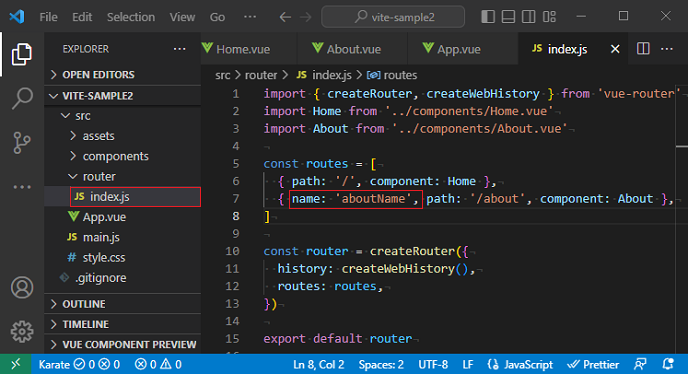Viewport: 688px width, 374px height.
Task: Click the VS Code logo icon
Action: coord(17,17)
